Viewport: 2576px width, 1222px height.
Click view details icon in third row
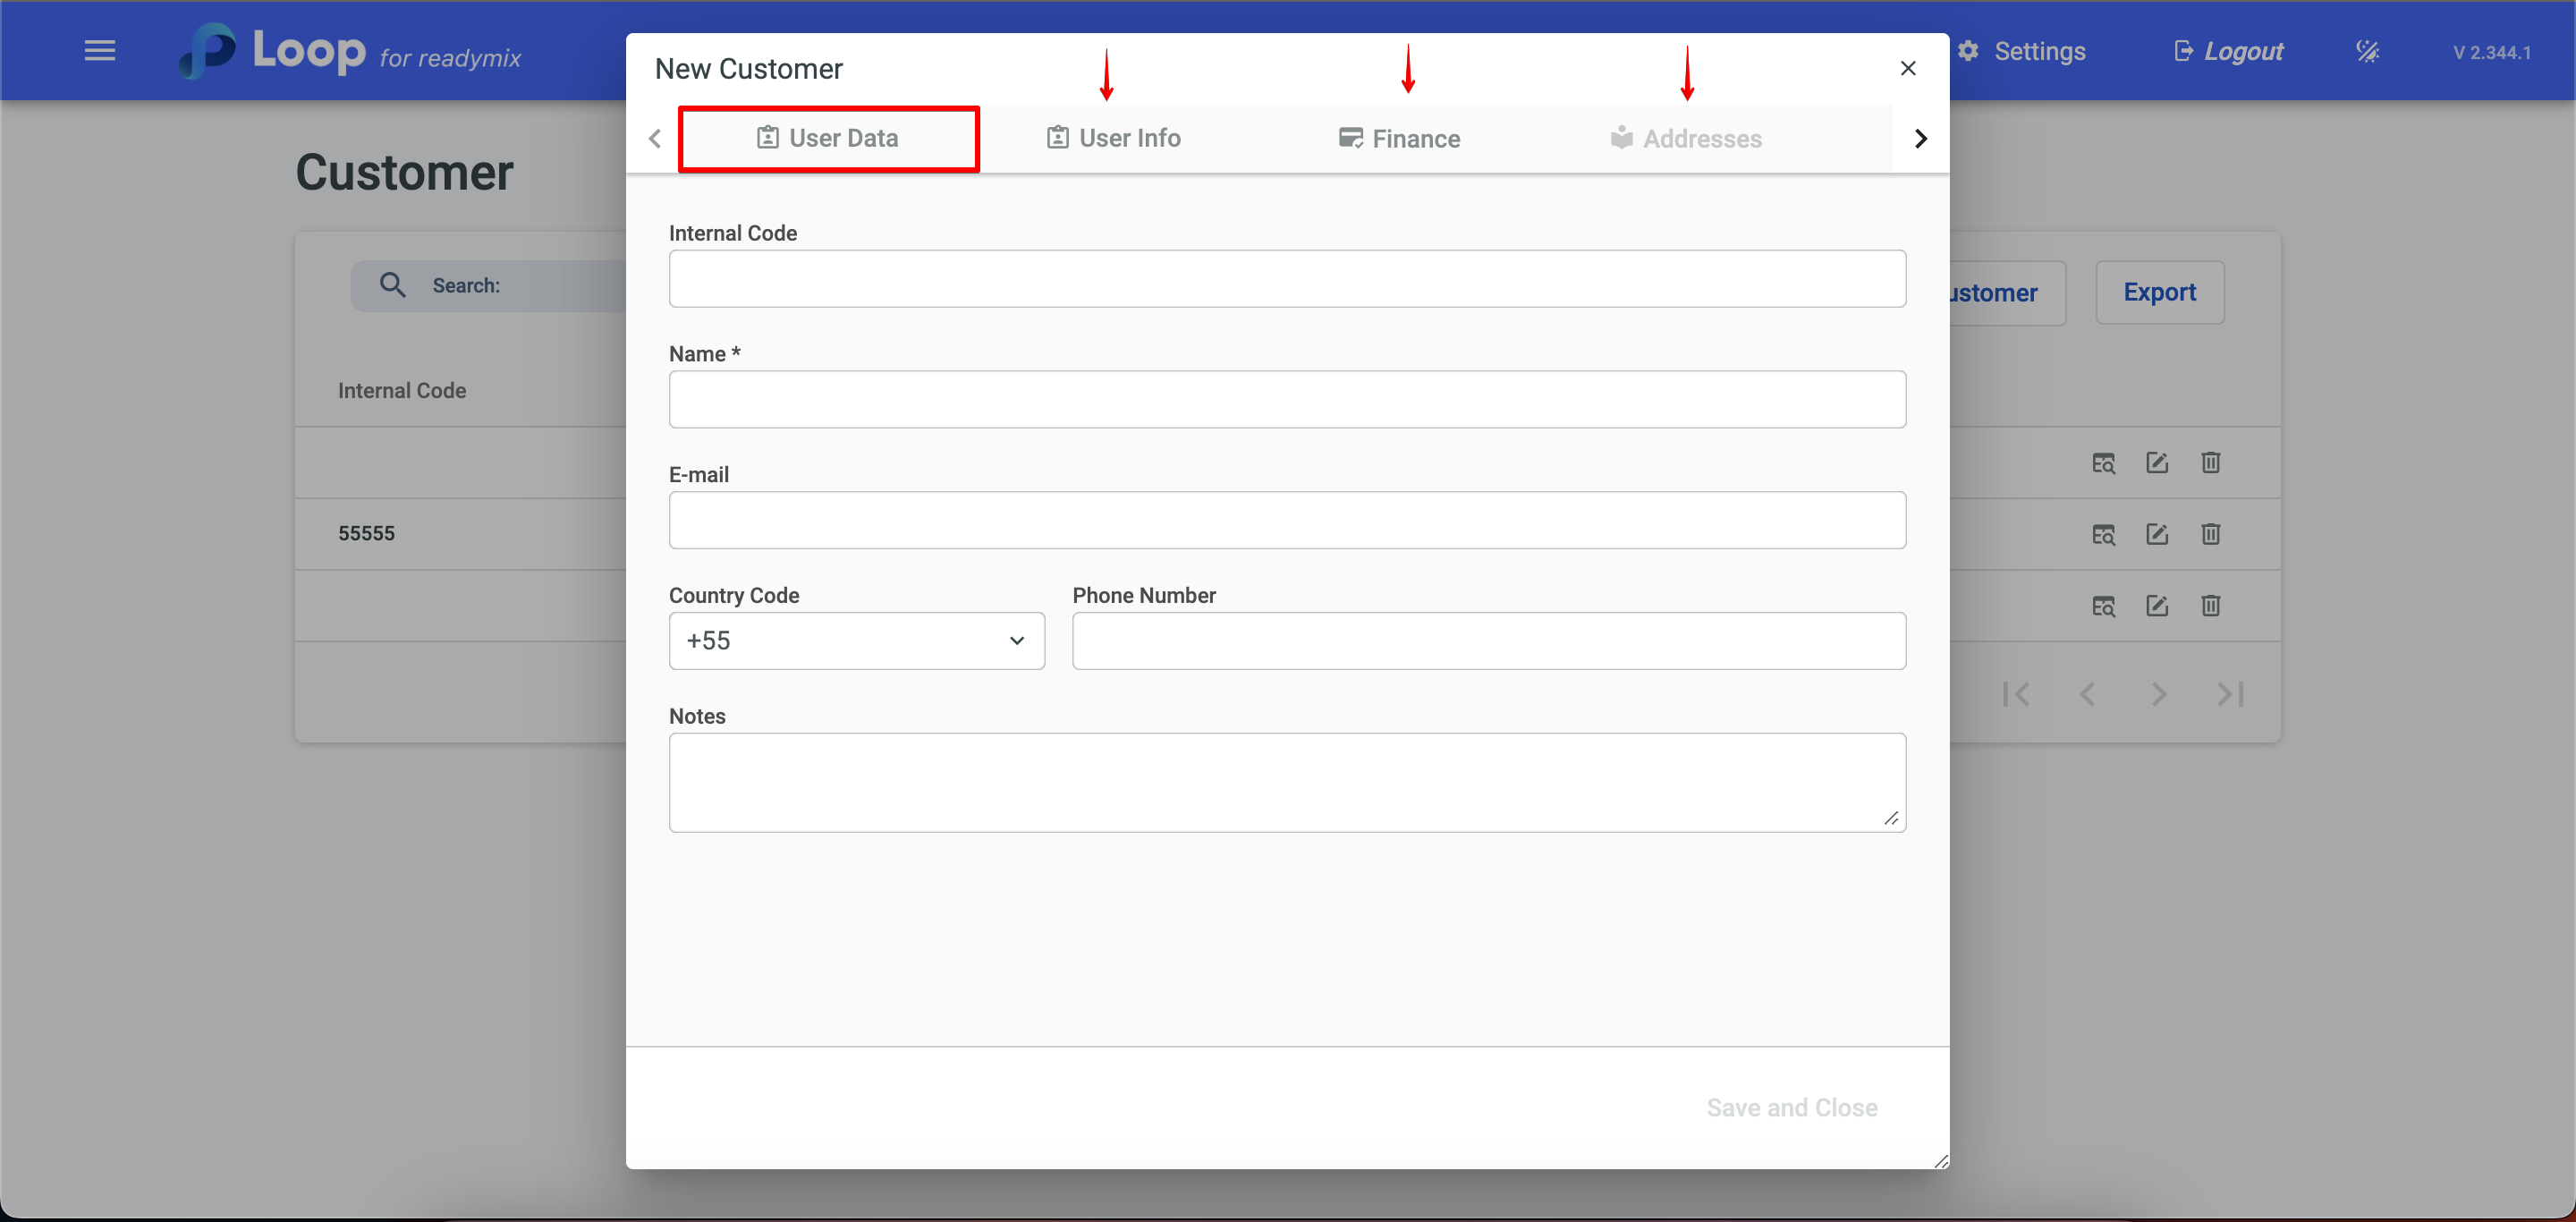pyautogui.click(x=2103, y=606)
